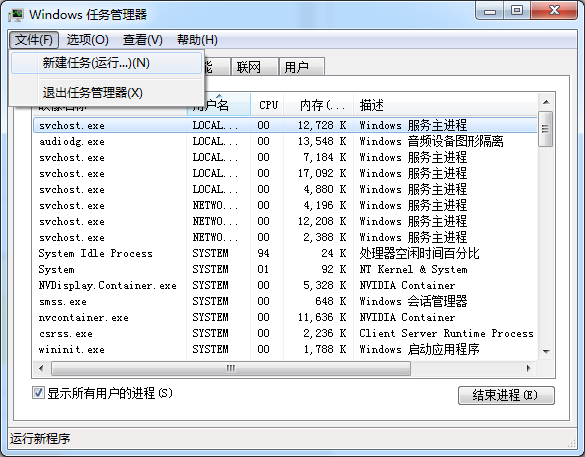Click the horizontal scroll right arrow
This screenshot has height=457, width=585.
pos(528,369)
